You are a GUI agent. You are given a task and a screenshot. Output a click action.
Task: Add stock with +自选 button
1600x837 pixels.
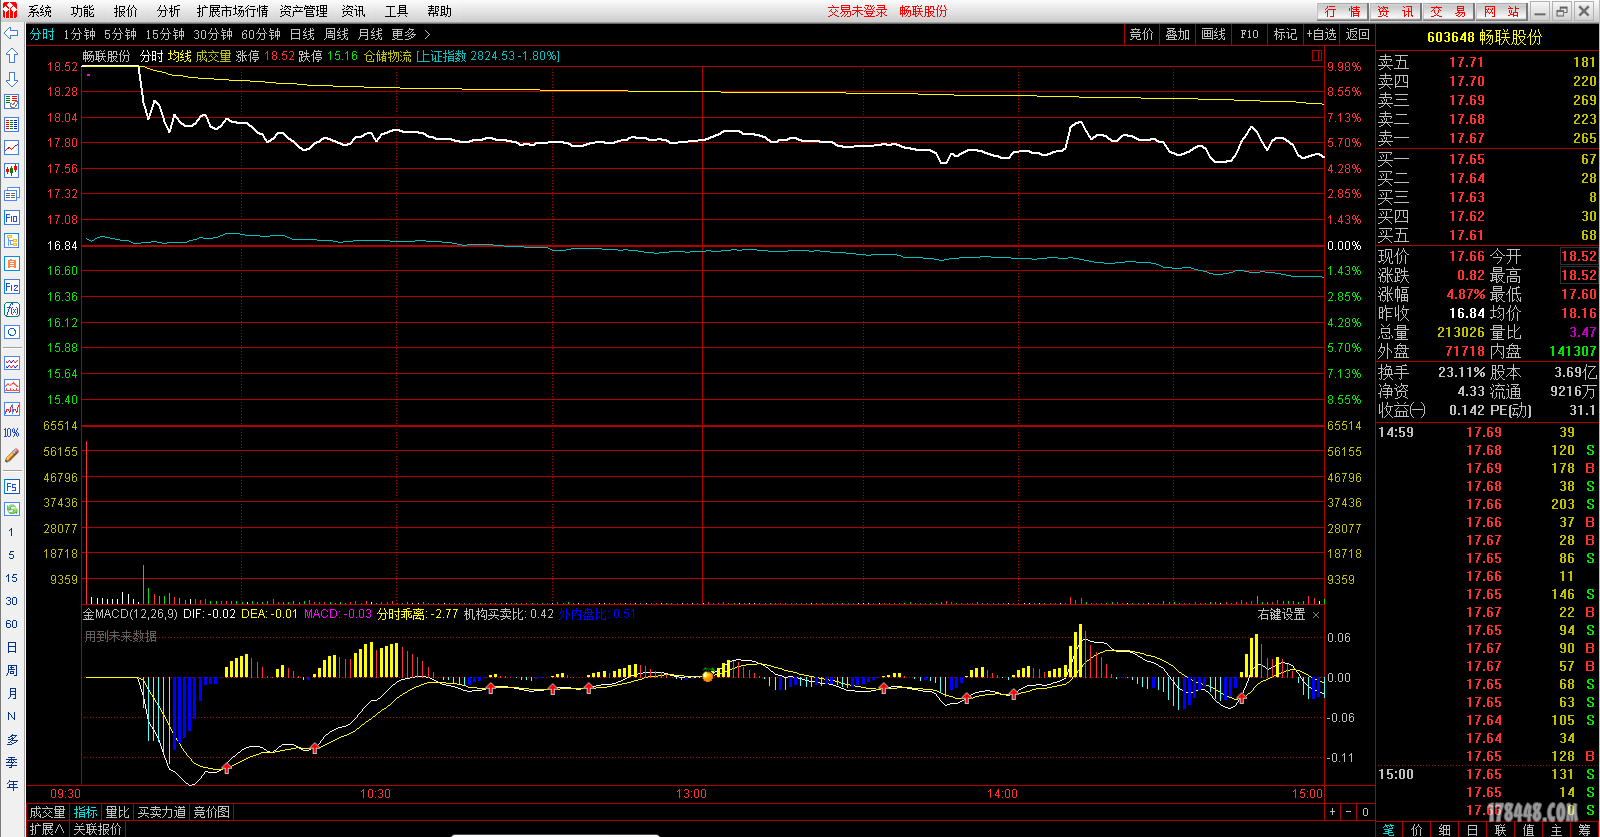(x=1321, y=34)
